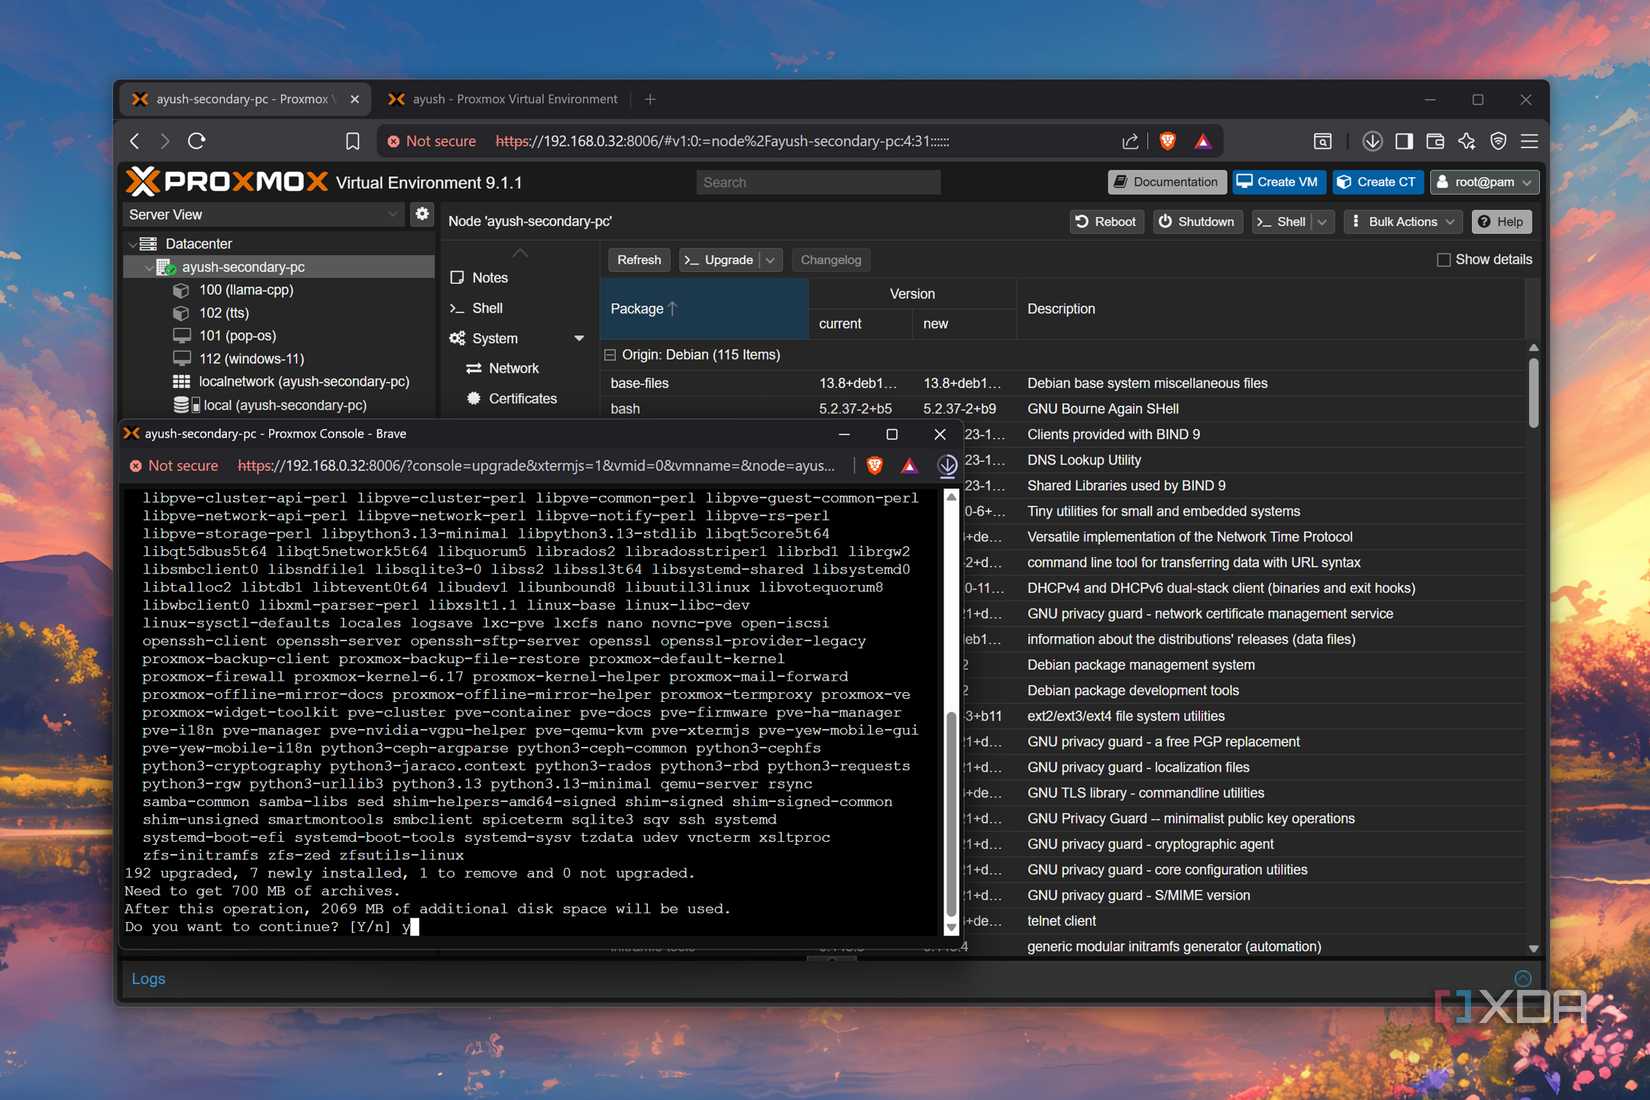The width and height of the screenshot is (1650, 1100).
Task: Click the Changelog button
Action: (x=830, y=260)
